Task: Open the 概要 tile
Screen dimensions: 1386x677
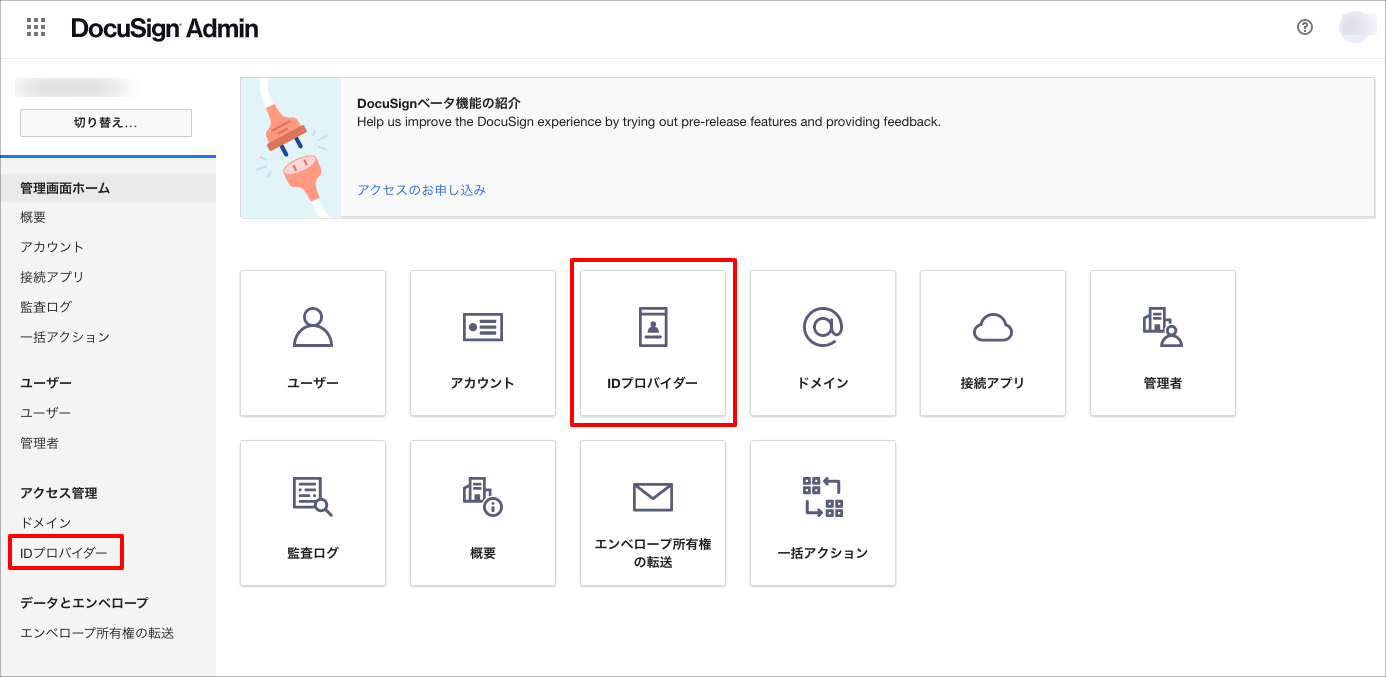Action: coord(483,513)
